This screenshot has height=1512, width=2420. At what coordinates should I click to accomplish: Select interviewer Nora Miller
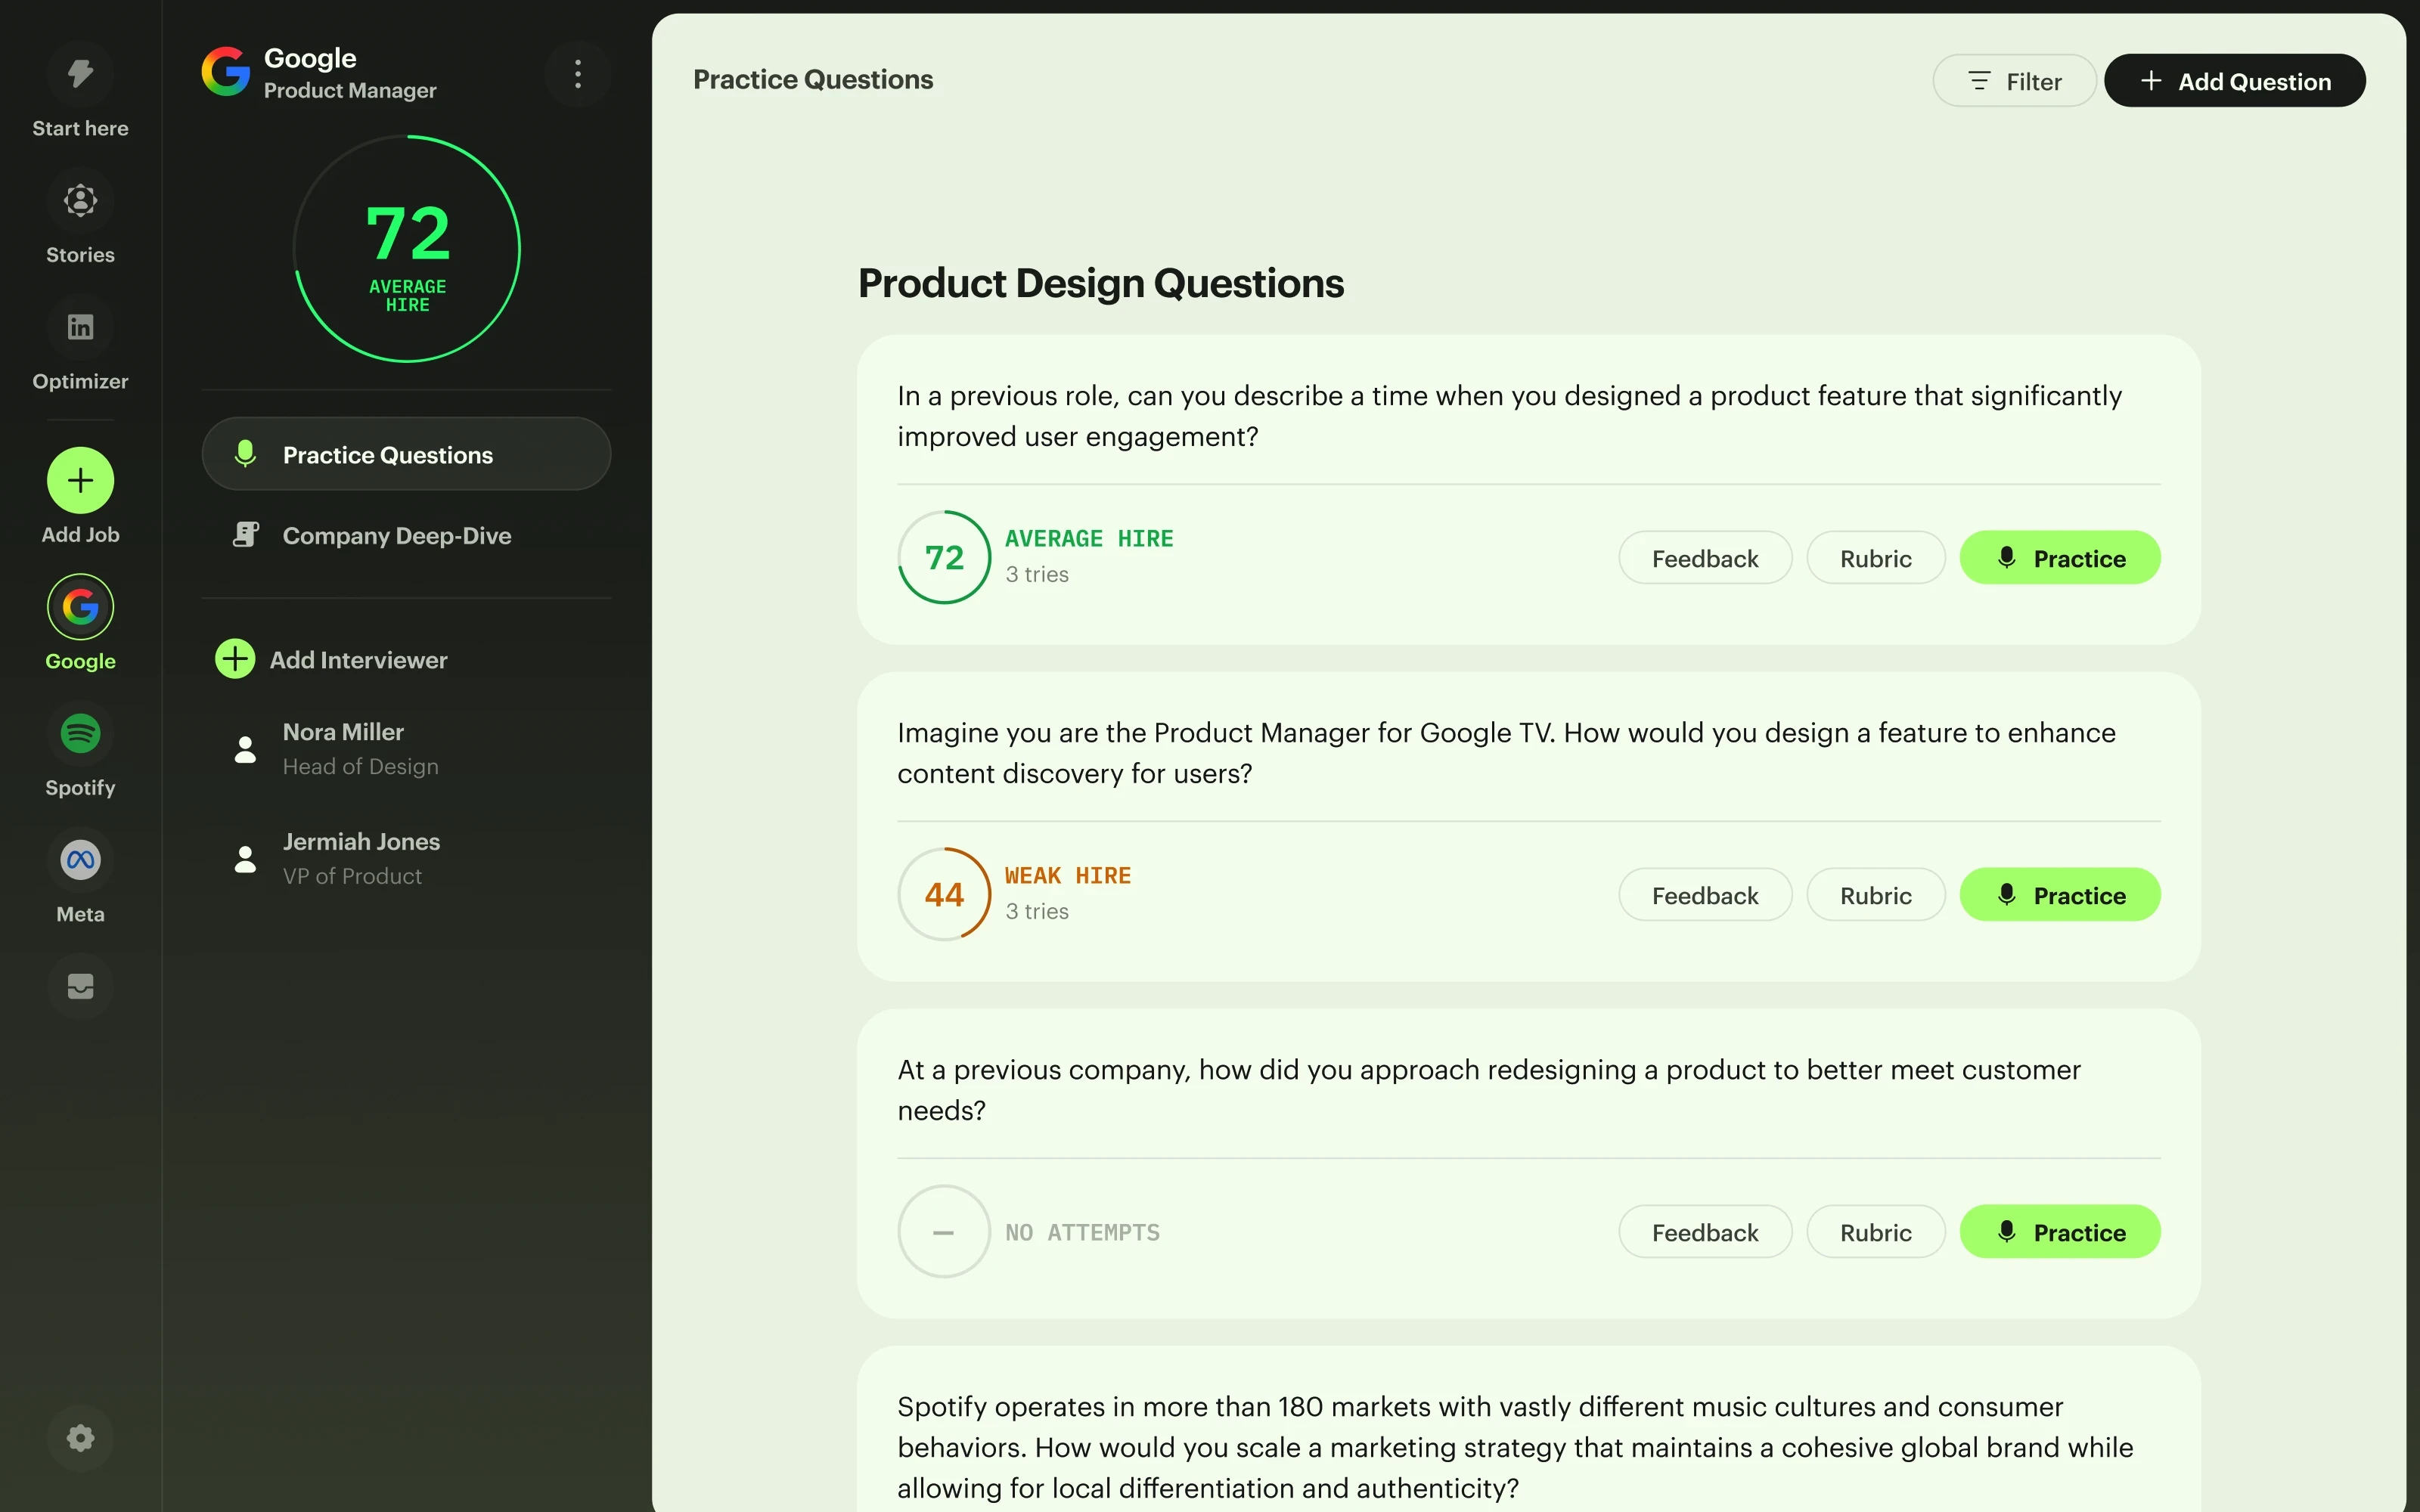(x=406, y=749)
